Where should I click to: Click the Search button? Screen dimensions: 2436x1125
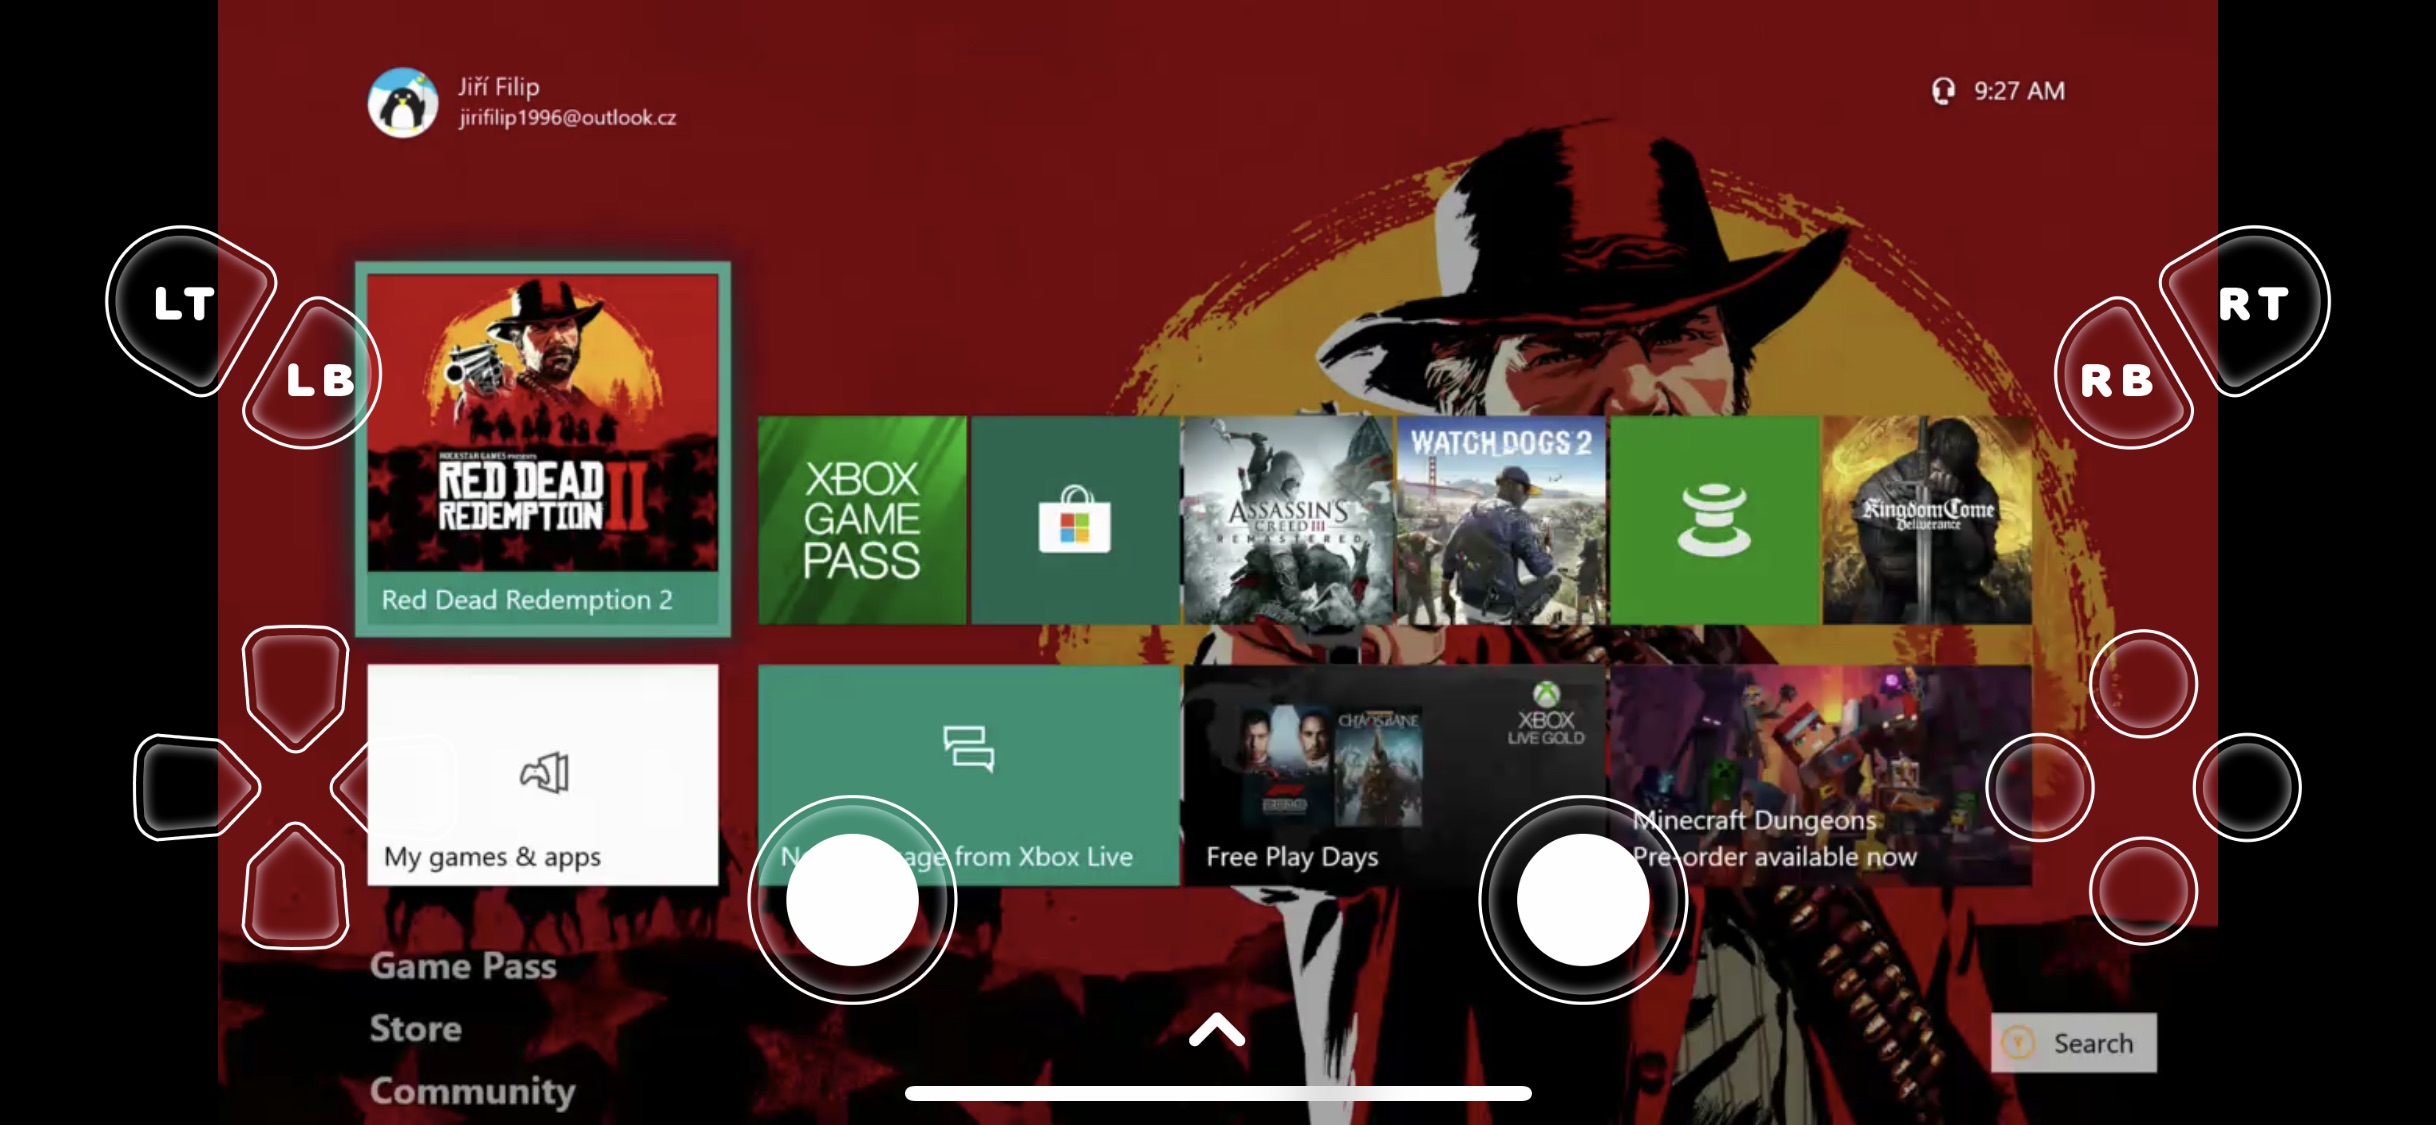2073,1043
